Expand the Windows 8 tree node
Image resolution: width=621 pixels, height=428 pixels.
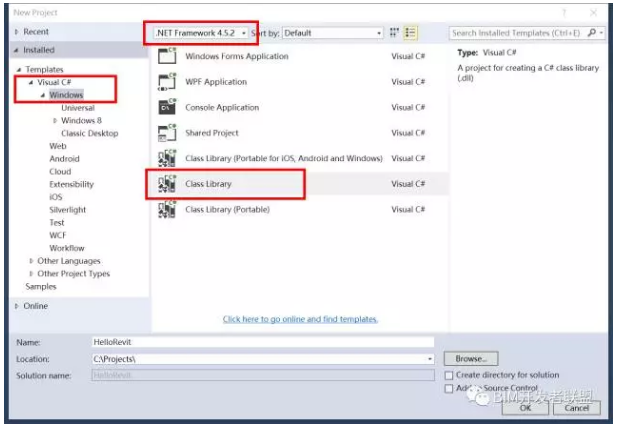tap(55, 120)
